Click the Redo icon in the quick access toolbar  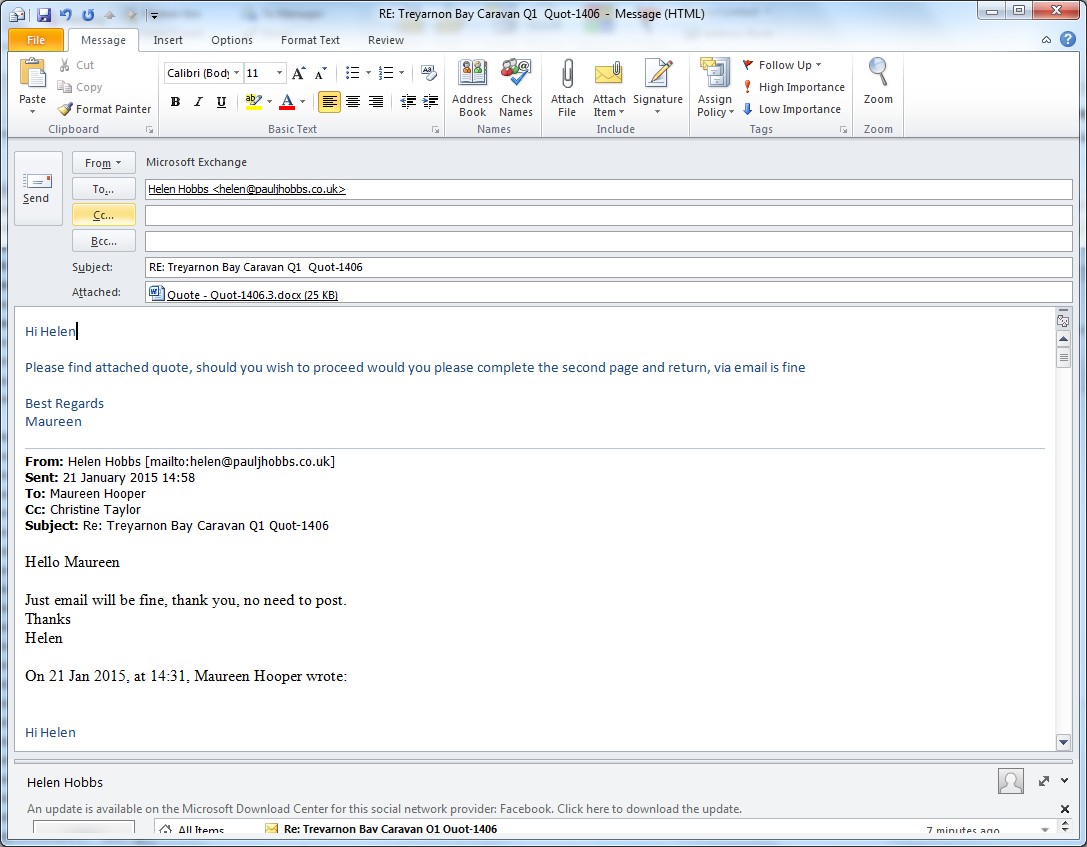[88, 14]
